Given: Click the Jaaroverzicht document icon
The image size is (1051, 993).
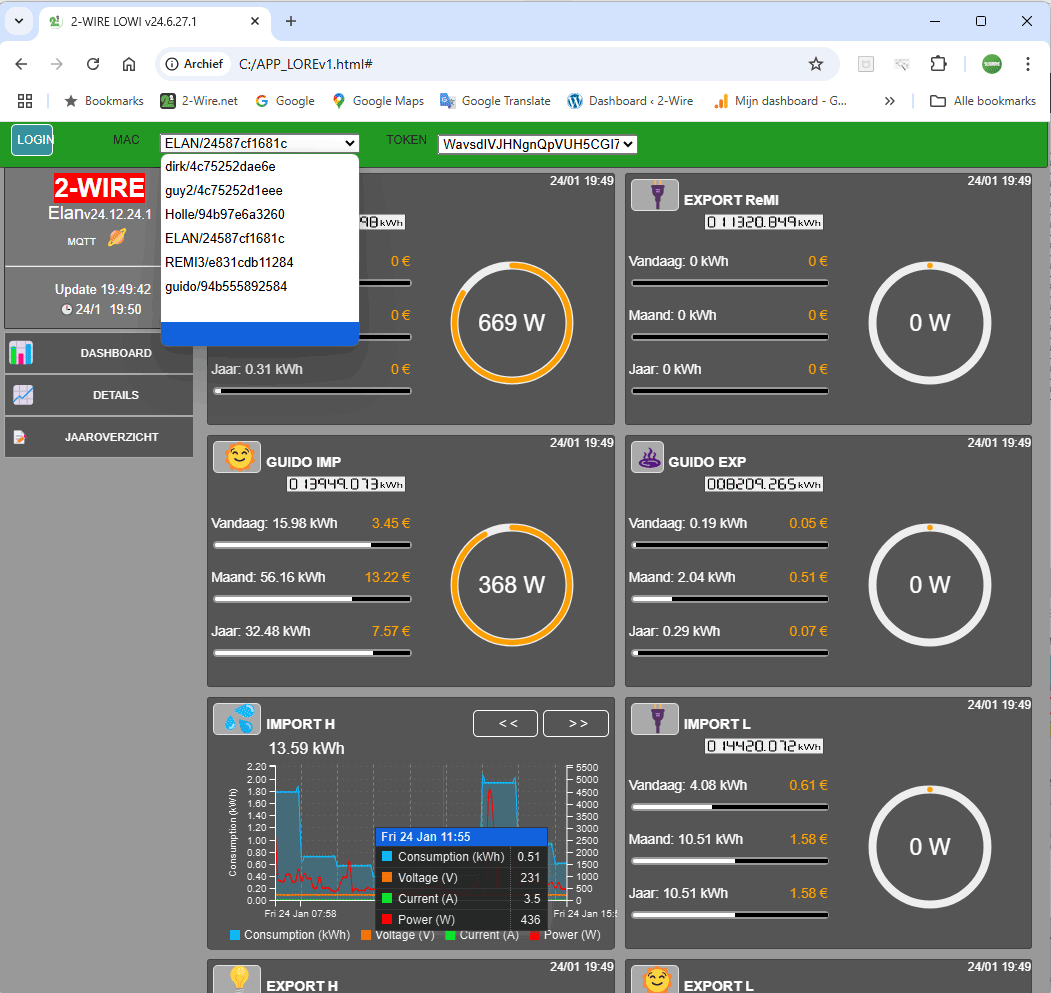Looking at the screenshot, I should tap(19, 437).
